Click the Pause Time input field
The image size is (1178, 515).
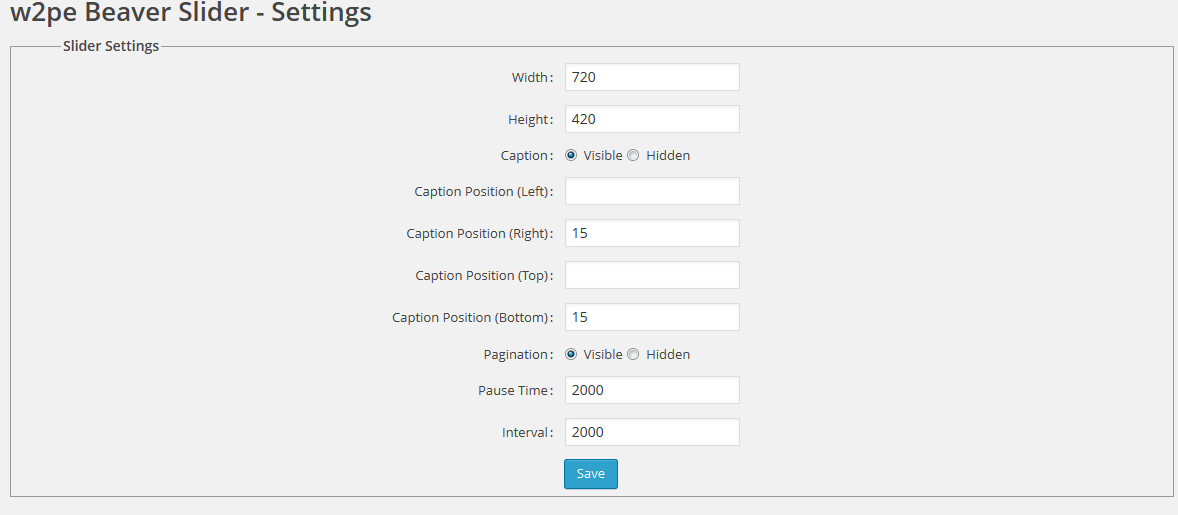click(652, 391)
